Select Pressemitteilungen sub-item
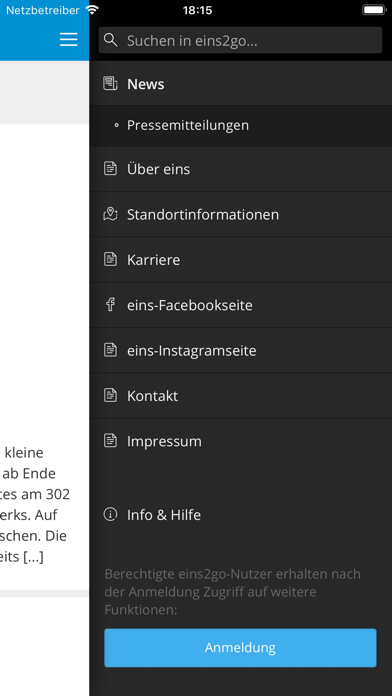The image size is (392, 696). pos(241,125)
